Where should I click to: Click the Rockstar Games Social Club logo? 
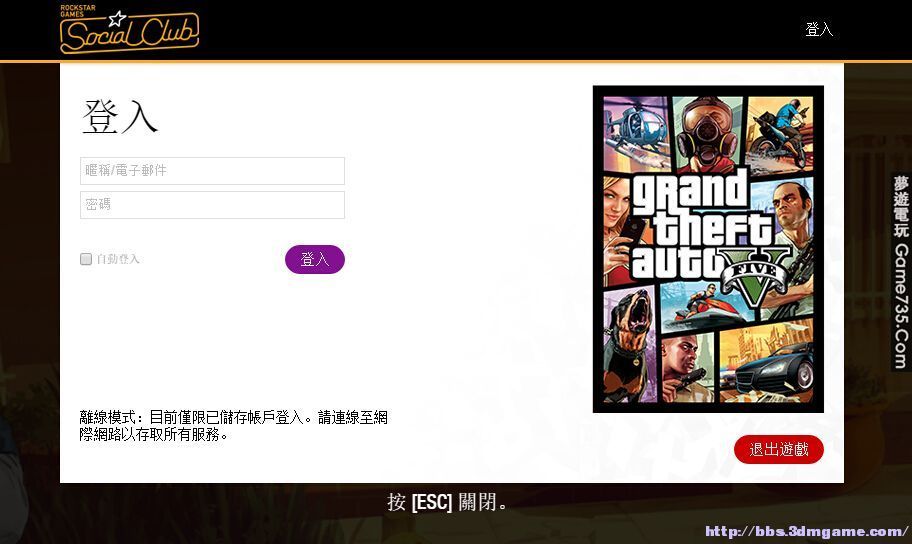129,29
